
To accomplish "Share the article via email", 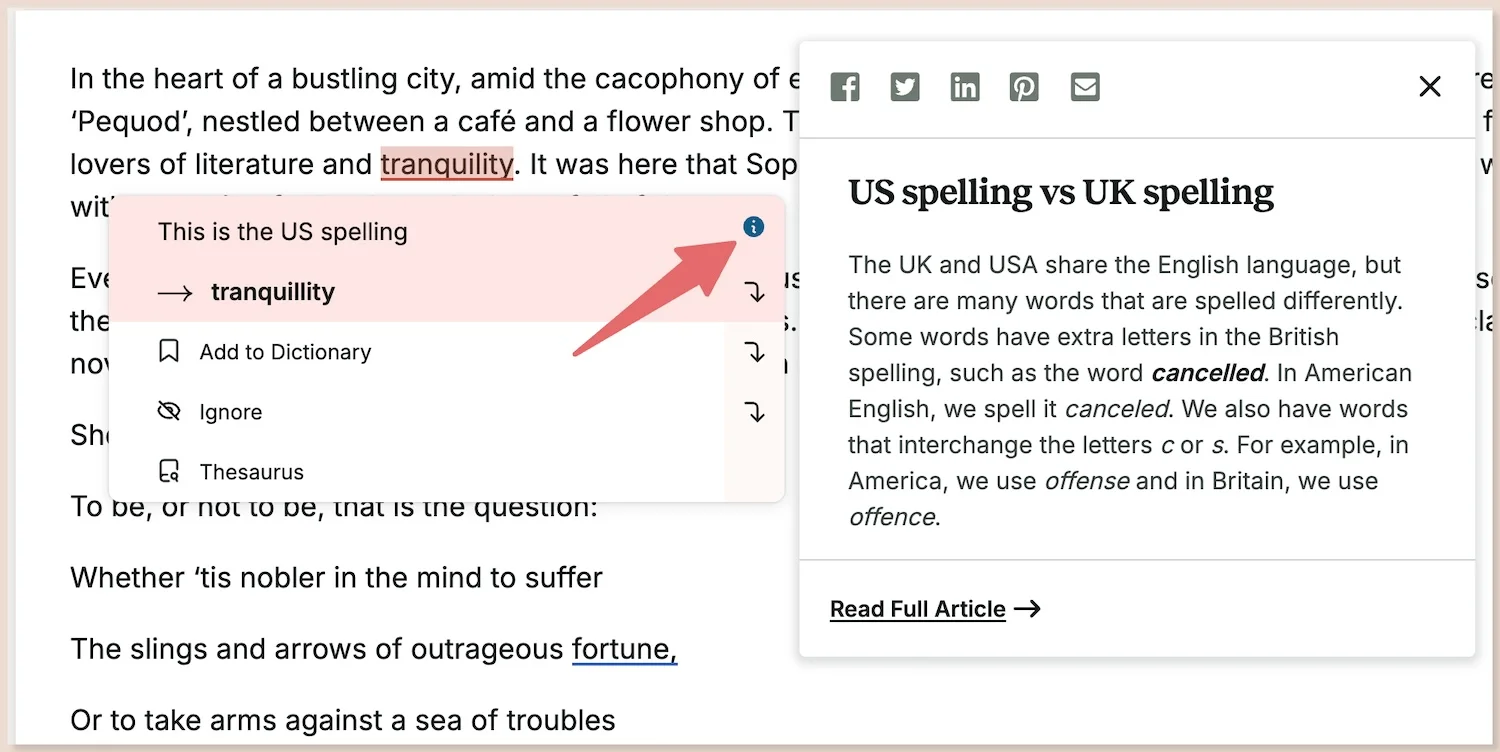I will (1085, 87).
